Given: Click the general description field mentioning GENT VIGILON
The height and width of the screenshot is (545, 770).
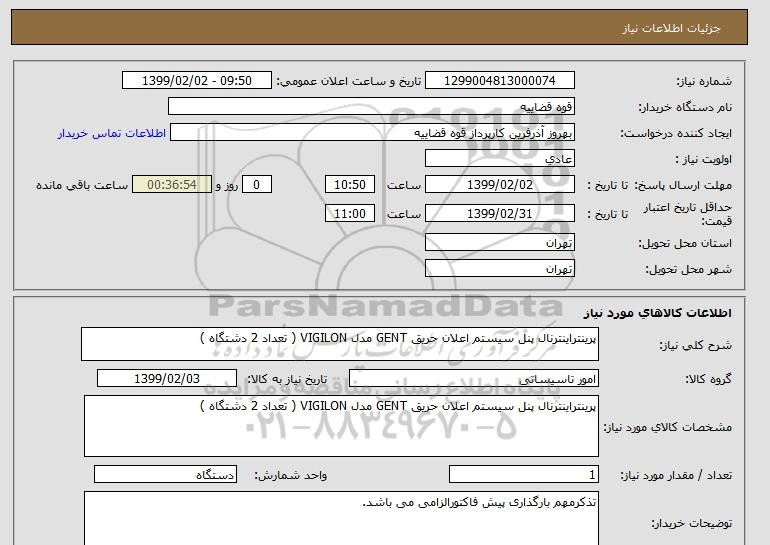Looking at the screenshot, I should 340,344.
